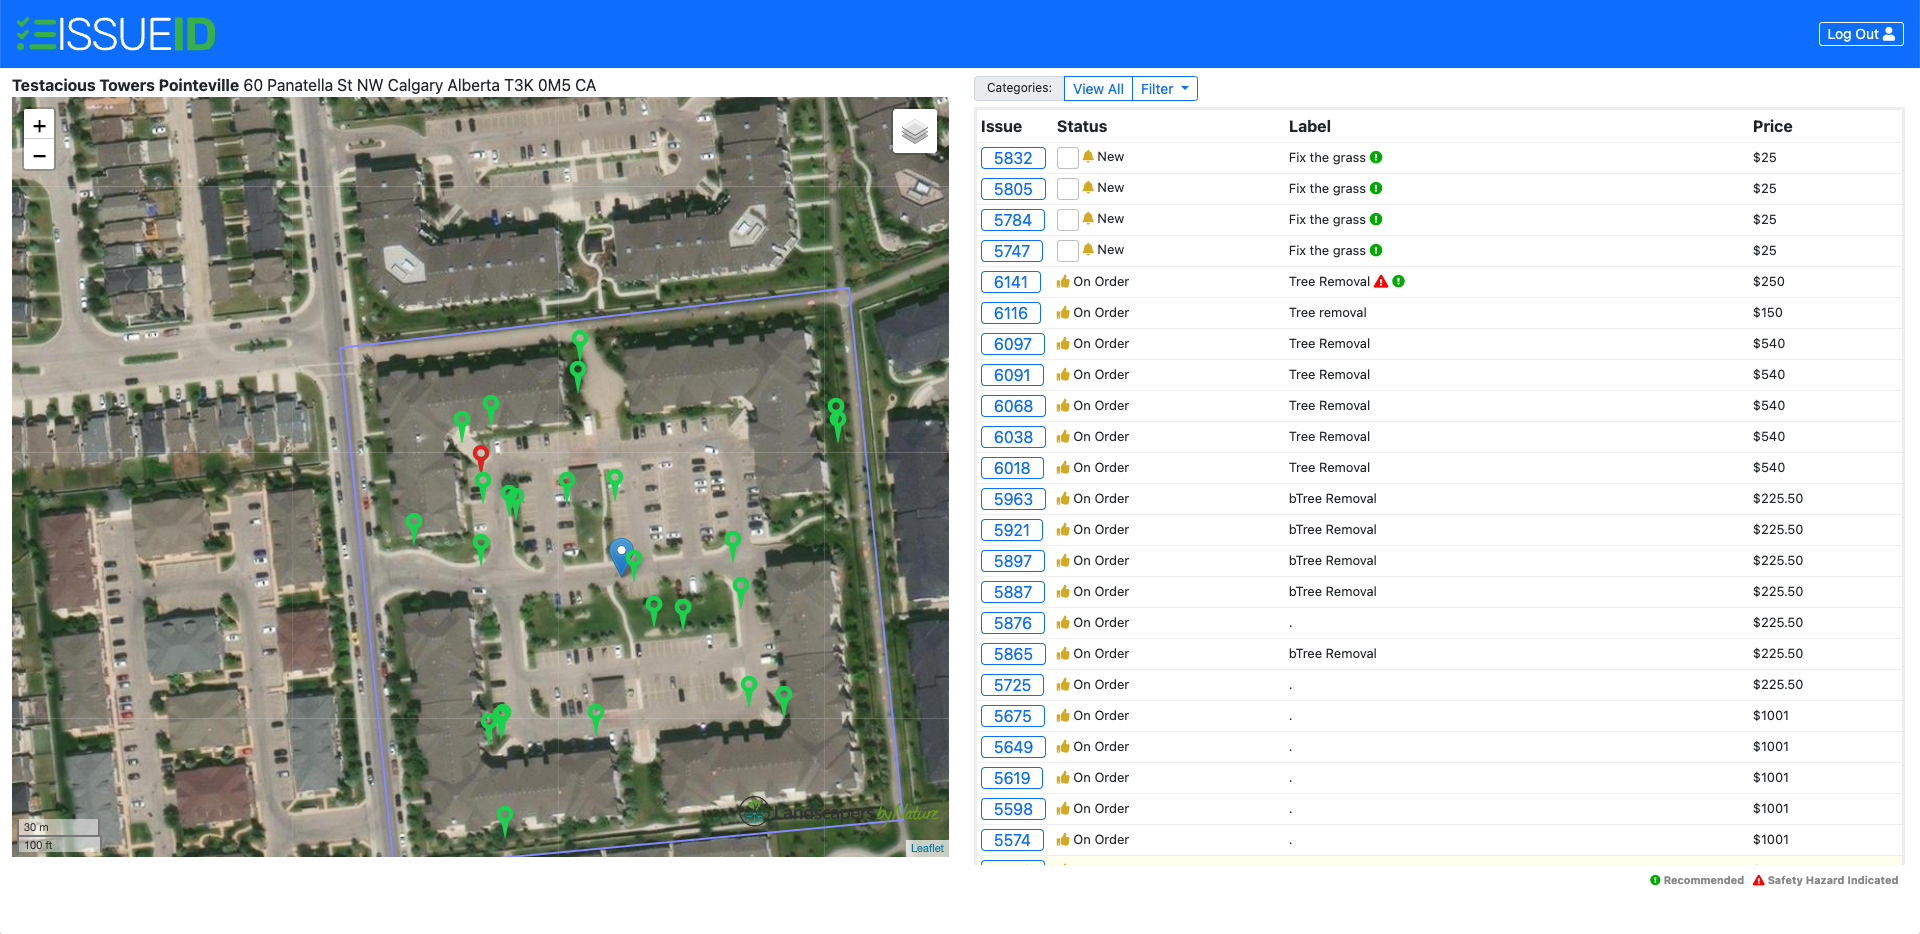This screenshot has width=1920, height=934.
Task: Click the Categories label
Action: coord(1019,88)
